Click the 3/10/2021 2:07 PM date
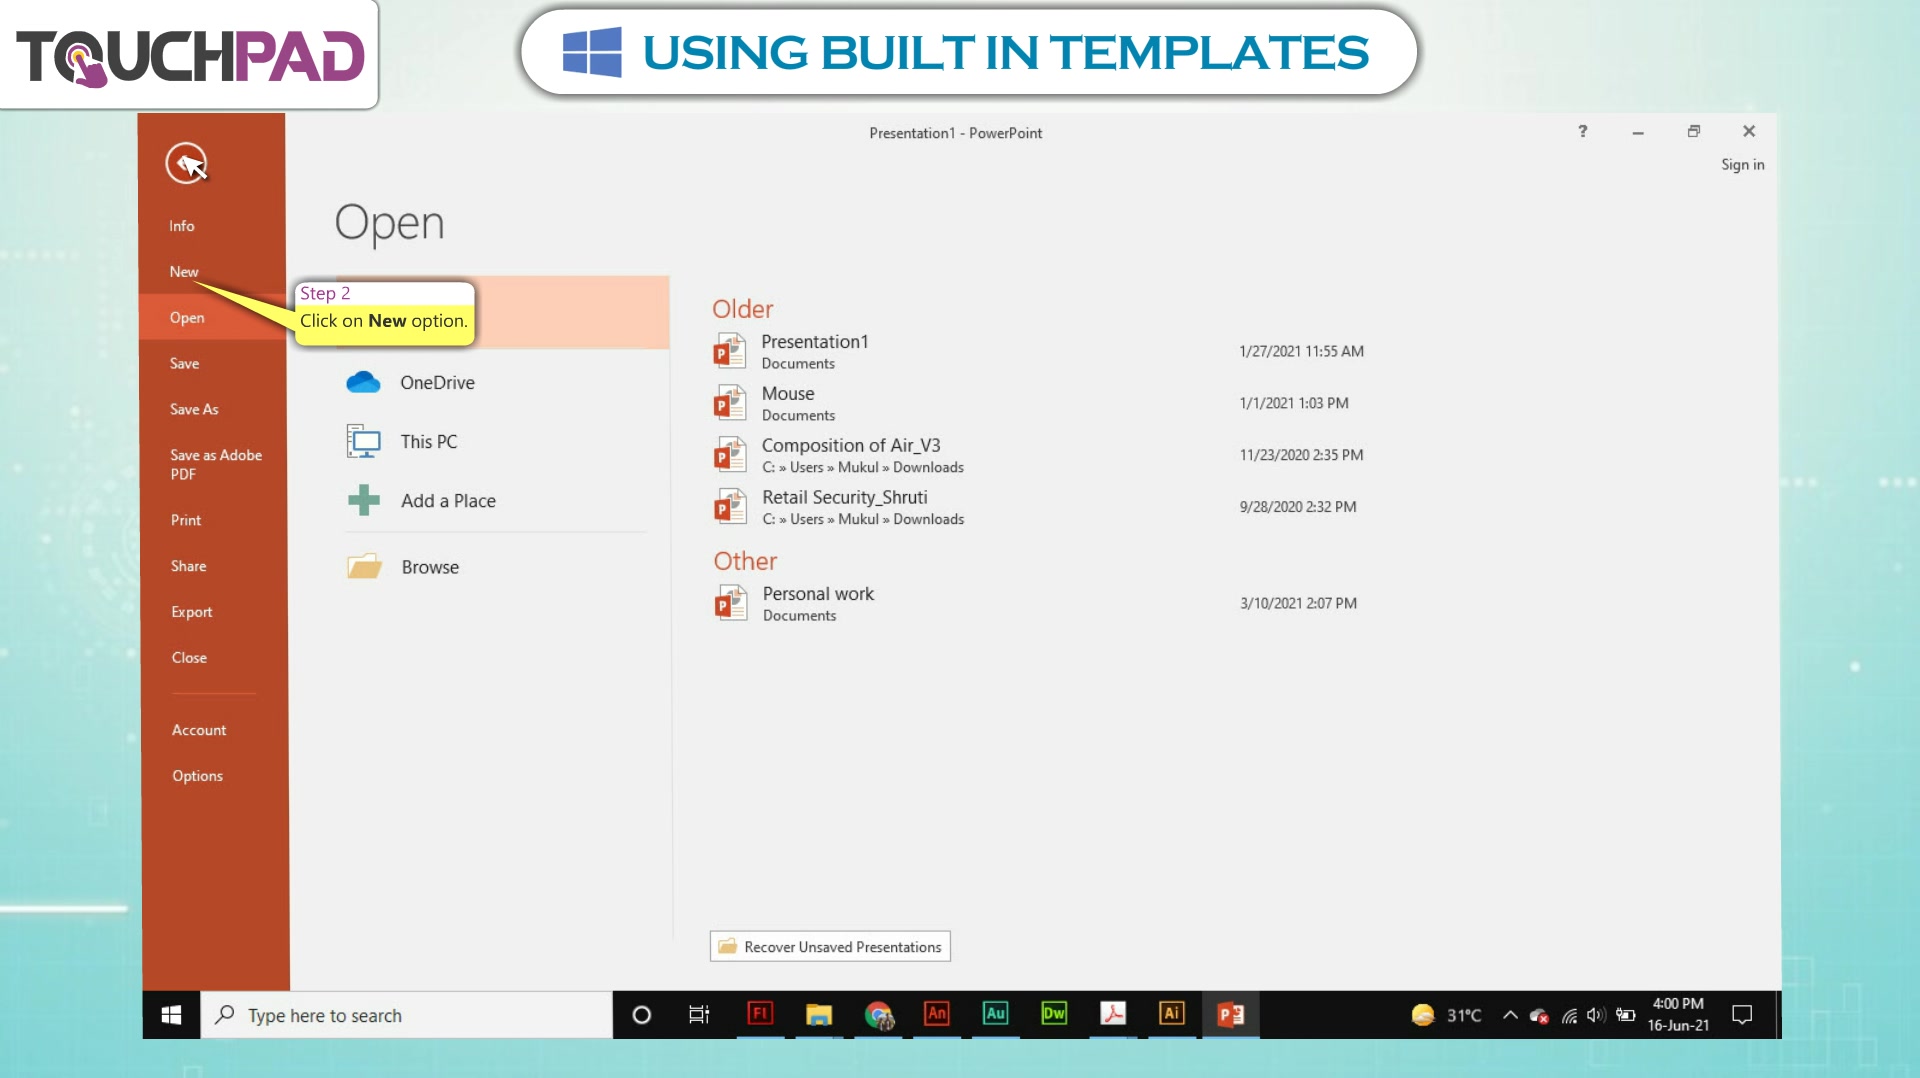 tap(1298, 604)
